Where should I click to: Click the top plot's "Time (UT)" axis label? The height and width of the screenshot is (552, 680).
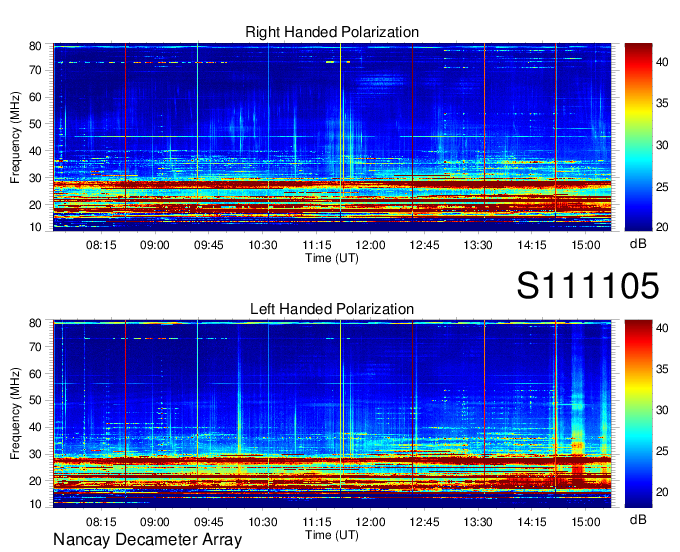(x=332, y=258)
